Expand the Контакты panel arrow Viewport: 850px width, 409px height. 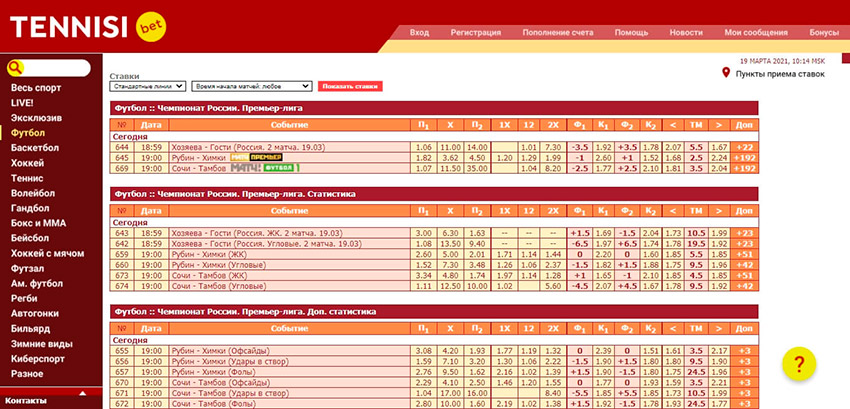pyautogui.click(x=82, y=393)
